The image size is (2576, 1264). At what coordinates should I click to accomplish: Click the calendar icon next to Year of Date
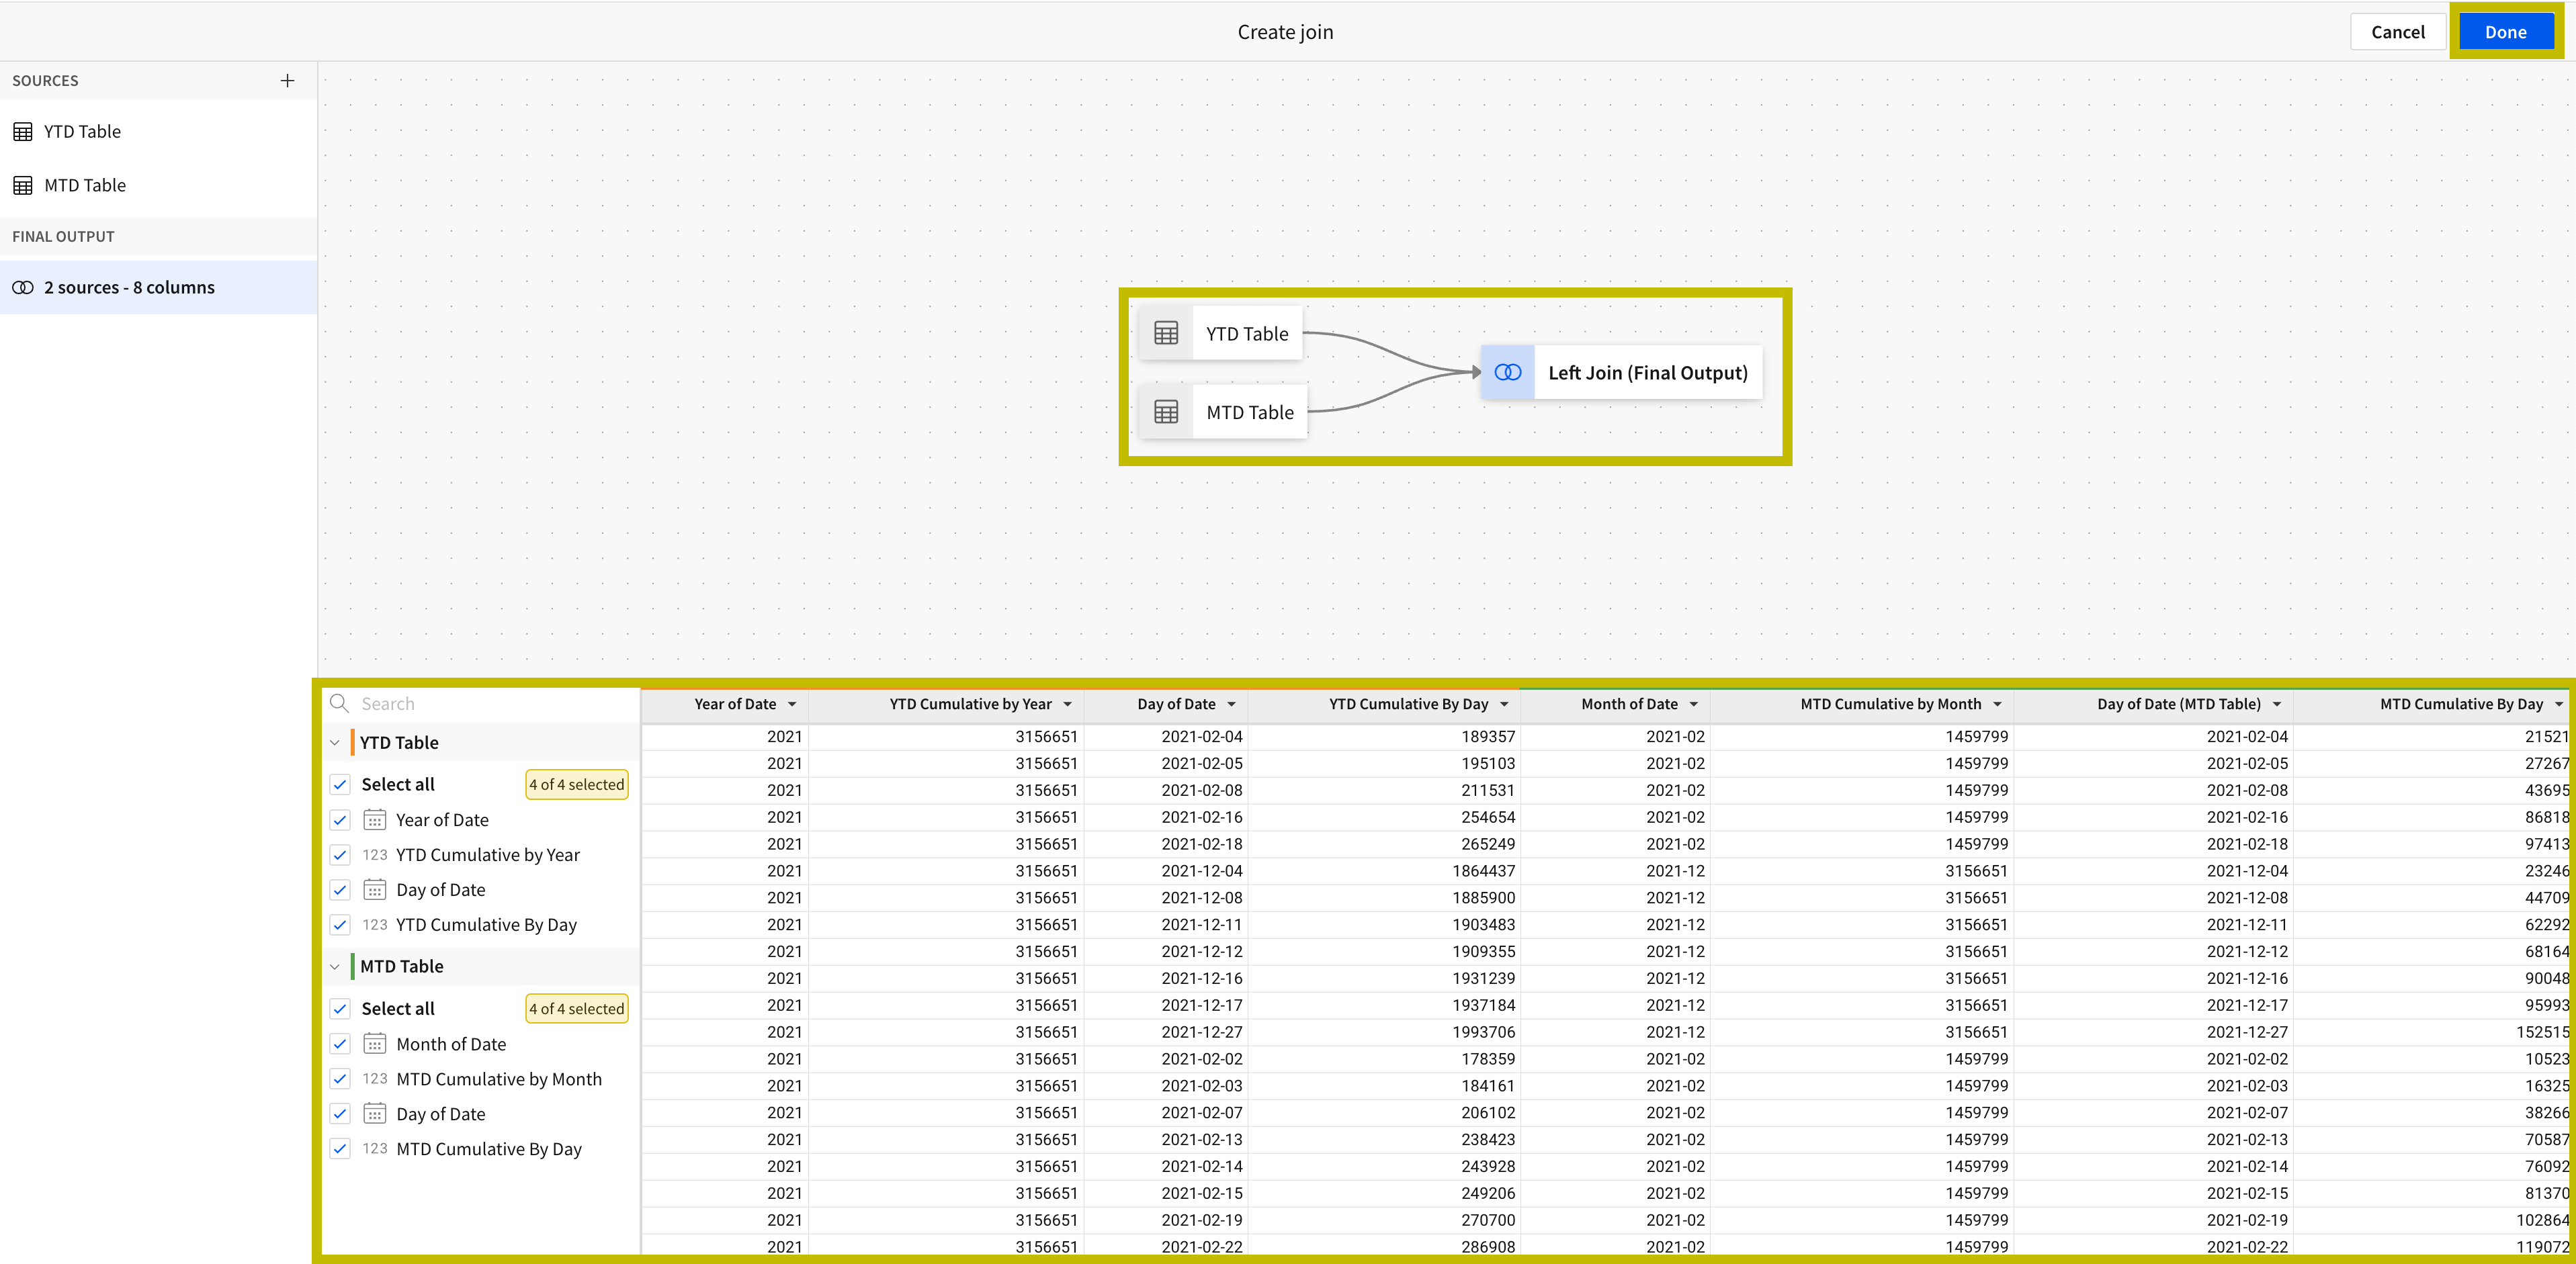point(374,819)
